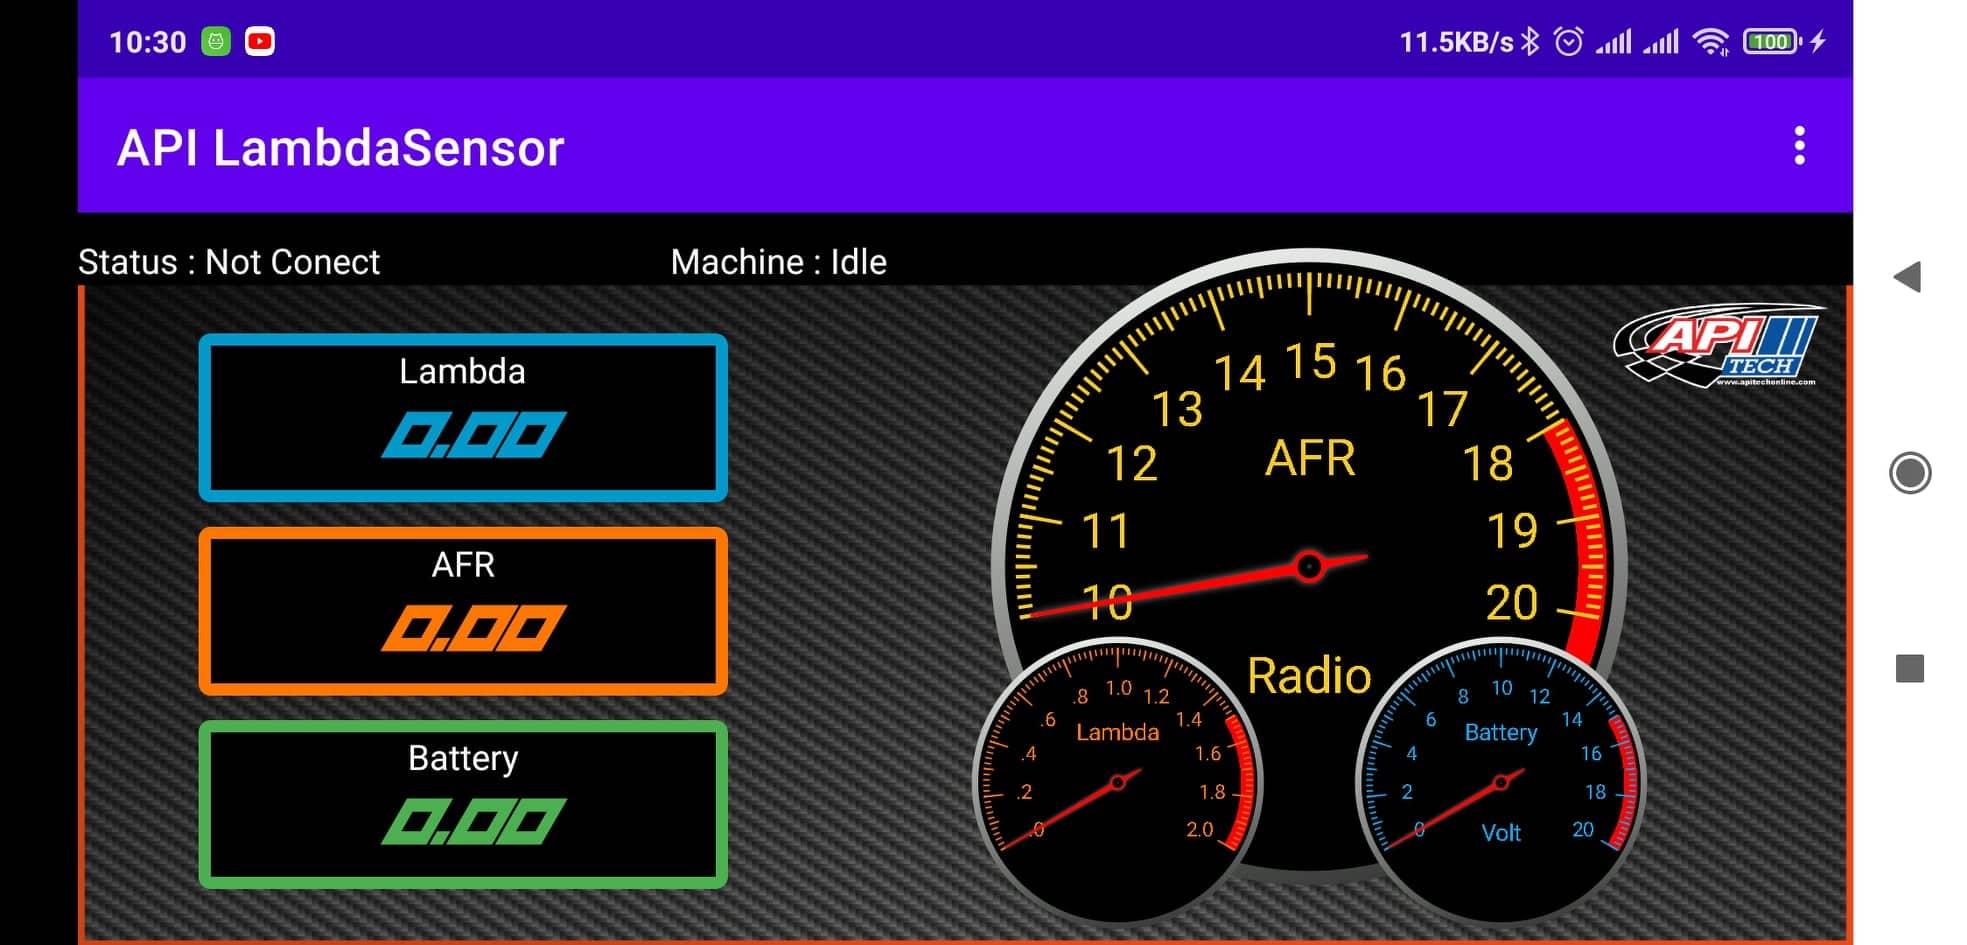
Task: Tap the Android recent apps square button
Action: [1909, 668]
